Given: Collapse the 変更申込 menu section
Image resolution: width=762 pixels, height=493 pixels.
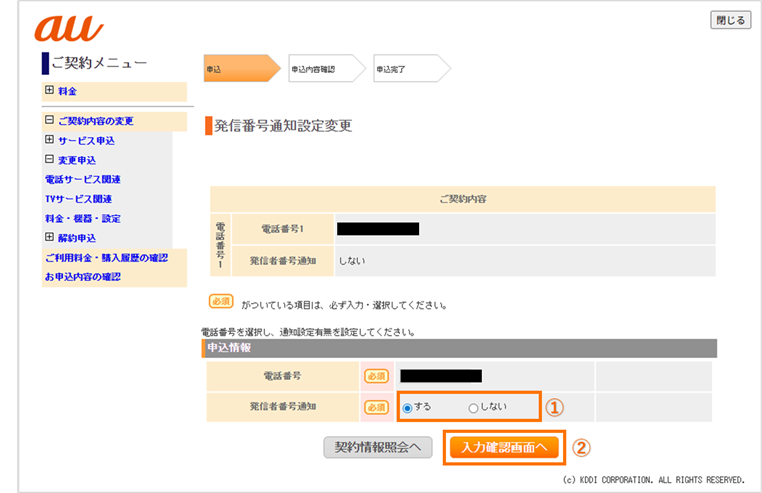Looking at the screenshot, I should click(x=49, y=160).
